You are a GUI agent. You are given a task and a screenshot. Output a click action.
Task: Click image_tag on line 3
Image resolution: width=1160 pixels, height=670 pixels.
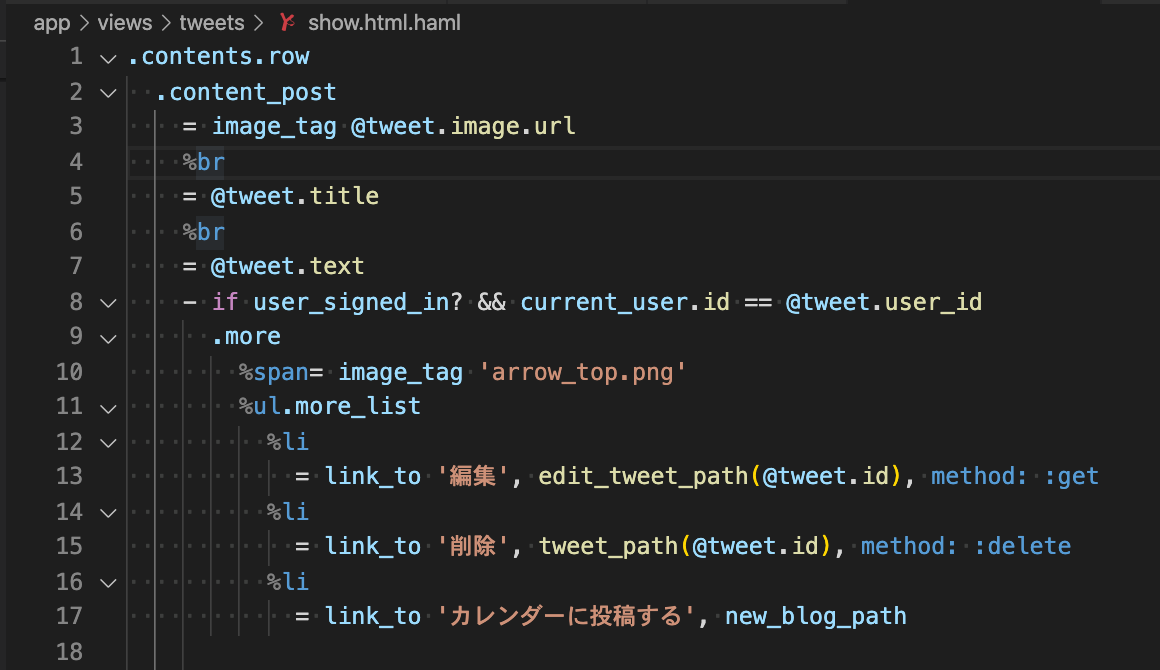tap(274, 126)
